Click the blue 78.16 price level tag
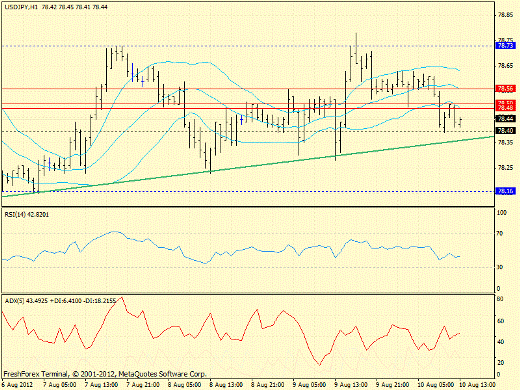The height and width of the screenshot is (390, 520). [506, 191]
